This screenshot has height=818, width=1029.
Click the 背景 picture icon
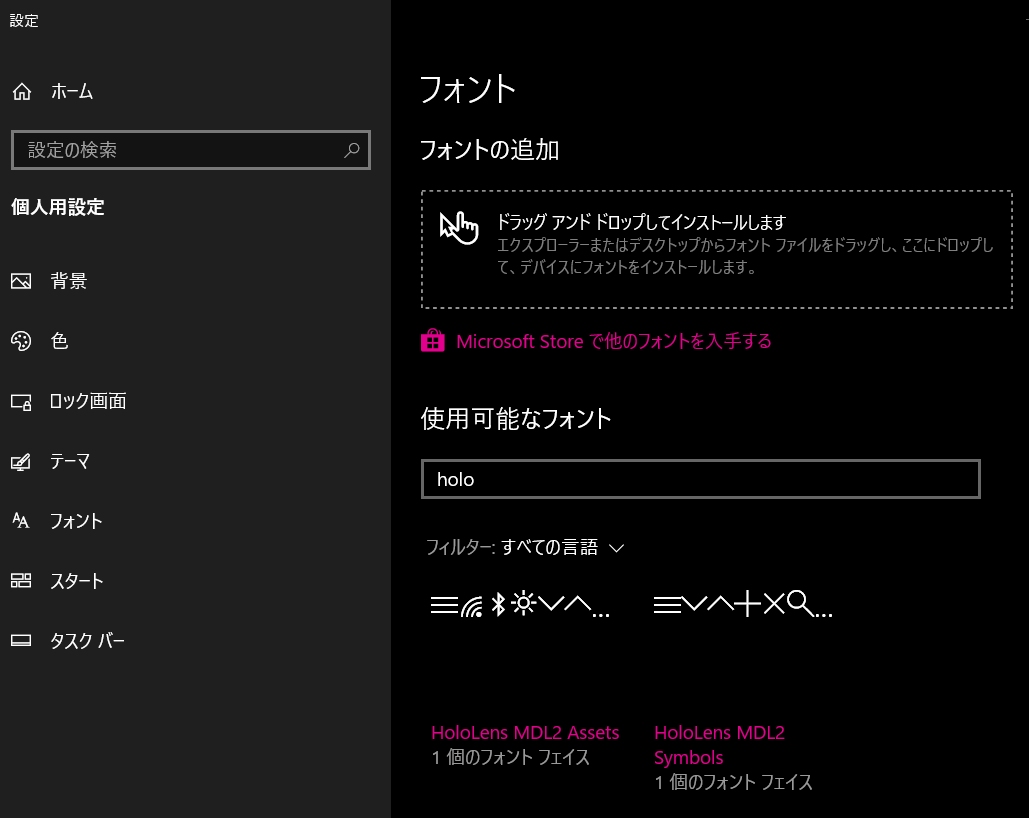click(21, 281)
